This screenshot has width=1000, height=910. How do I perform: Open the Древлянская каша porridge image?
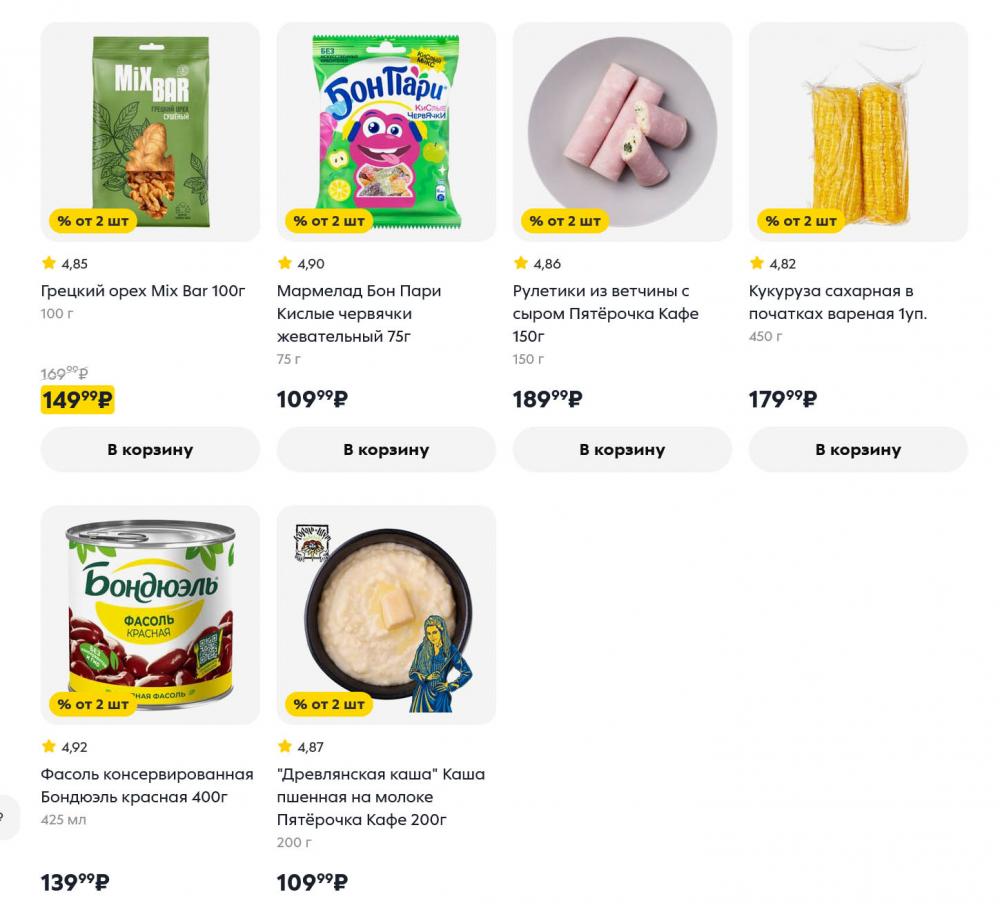[386, 610]
